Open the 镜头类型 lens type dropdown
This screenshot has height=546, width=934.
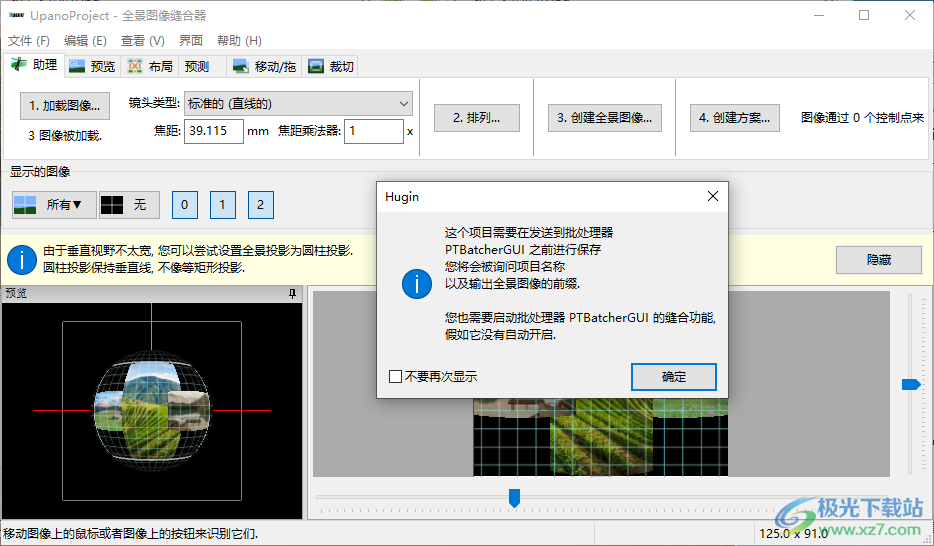(x=298, y=104)
